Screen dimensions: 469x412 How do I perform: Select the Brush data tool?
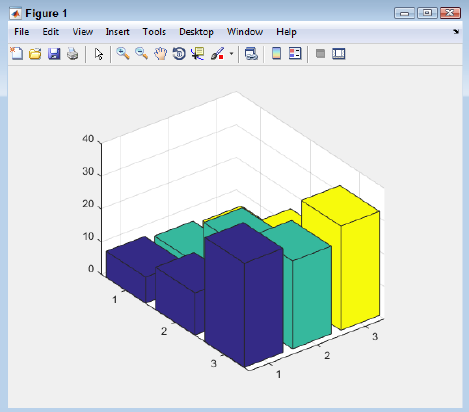(217, 53)
